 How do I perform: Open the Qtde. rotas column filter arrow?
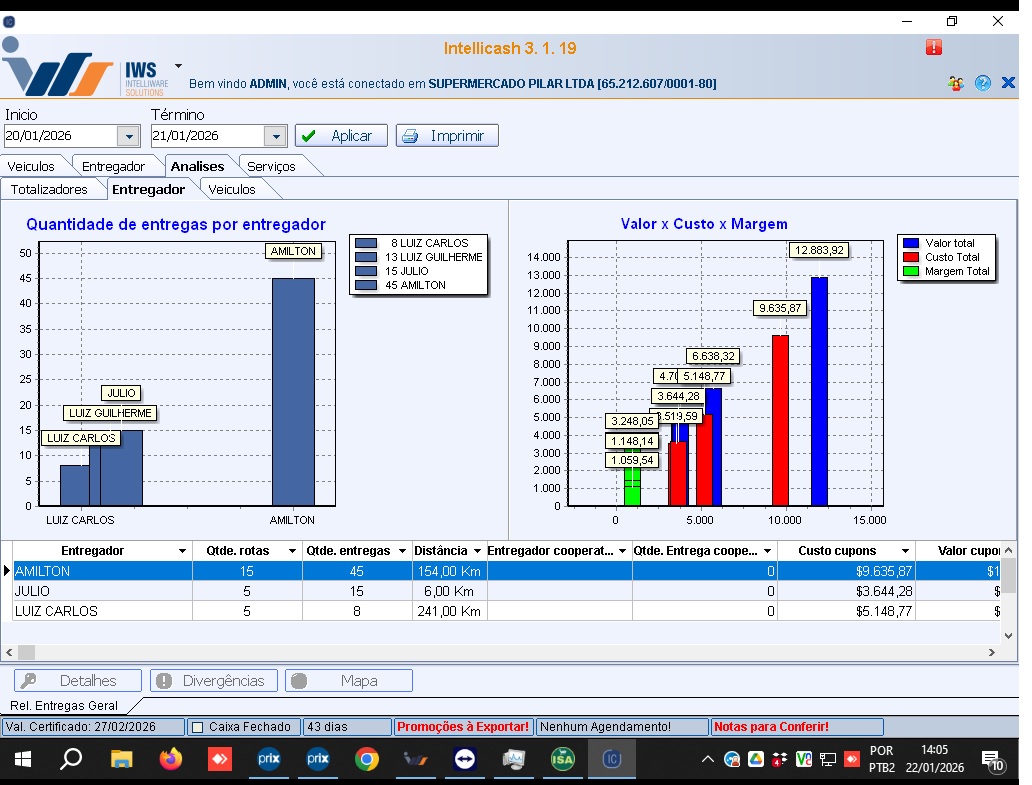[292, 551]
